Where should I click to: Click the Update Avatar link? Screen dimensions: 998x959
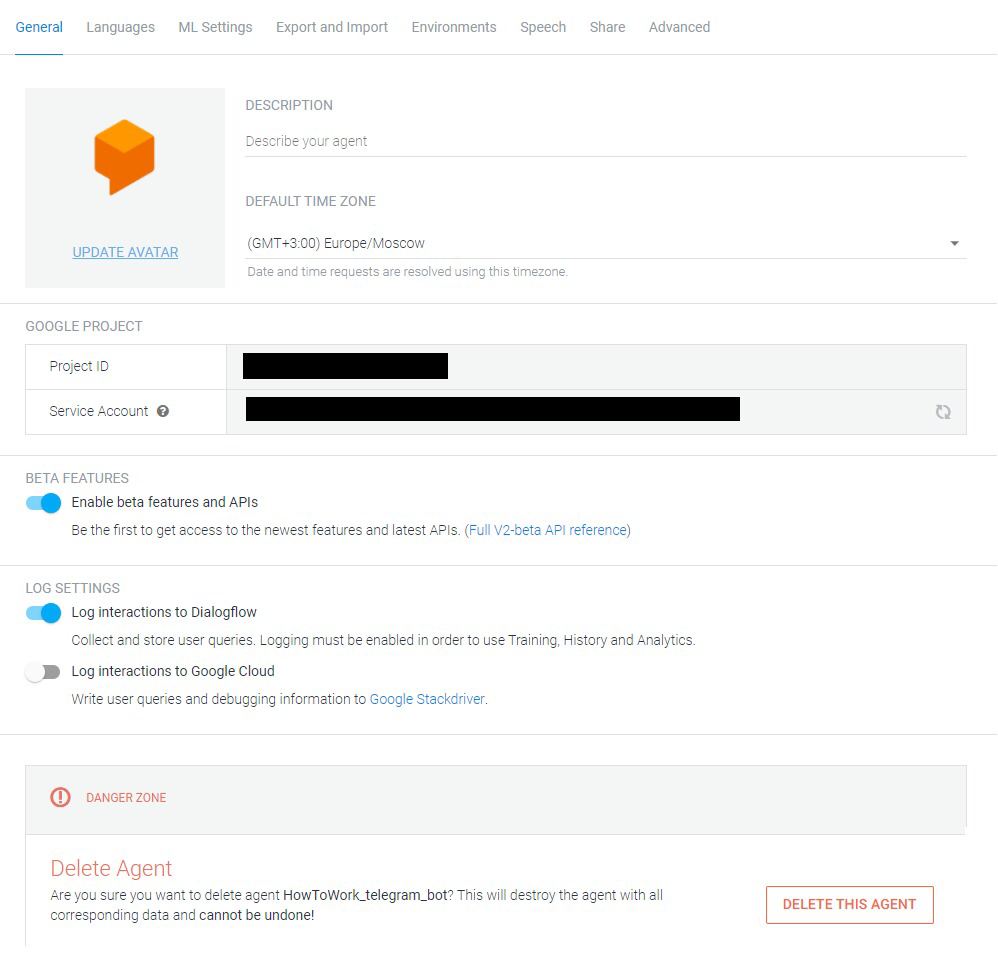tap(125, 252)
